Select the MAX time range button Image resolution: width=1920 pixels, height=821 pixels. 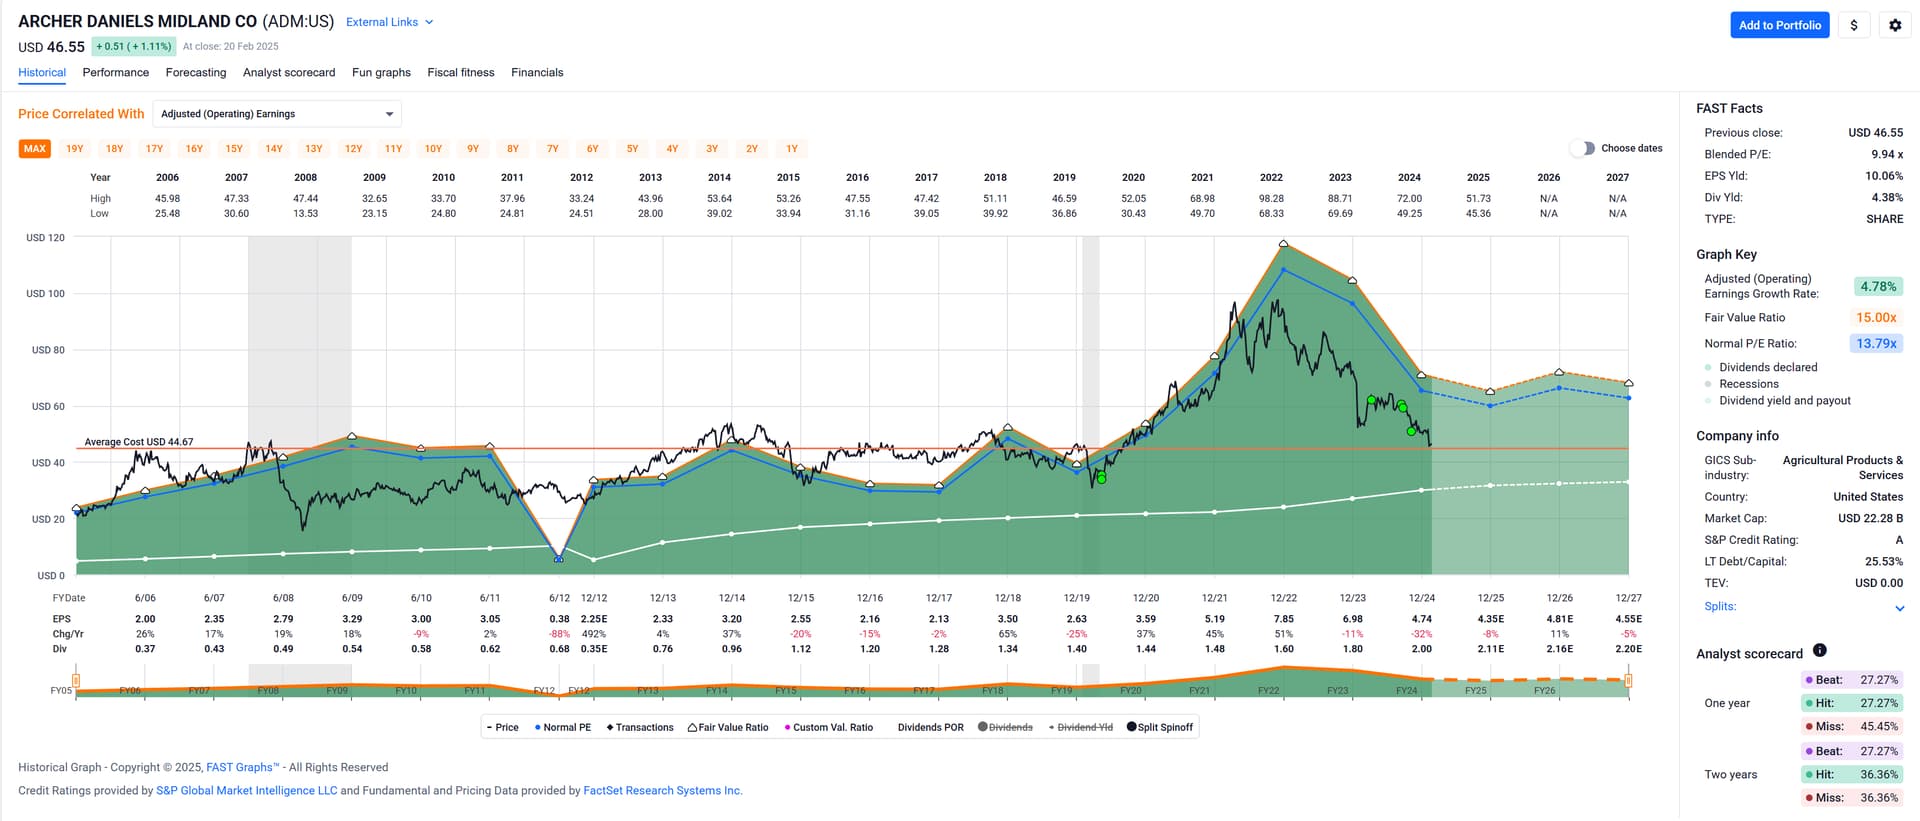click(x=35, y=149)
